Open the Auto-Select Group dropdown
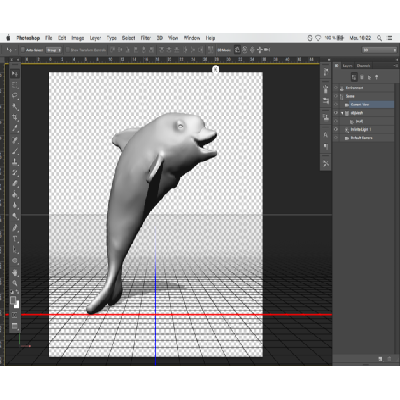 pos(54,50)
